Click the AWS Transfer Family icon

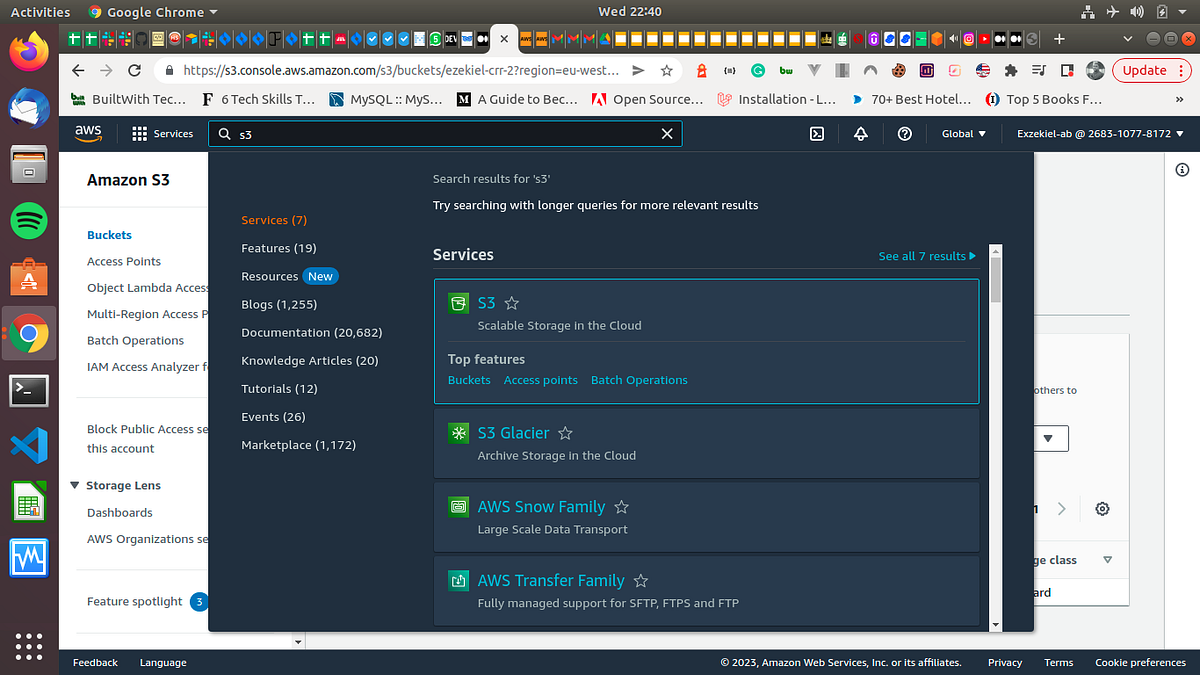pos(459,581)
